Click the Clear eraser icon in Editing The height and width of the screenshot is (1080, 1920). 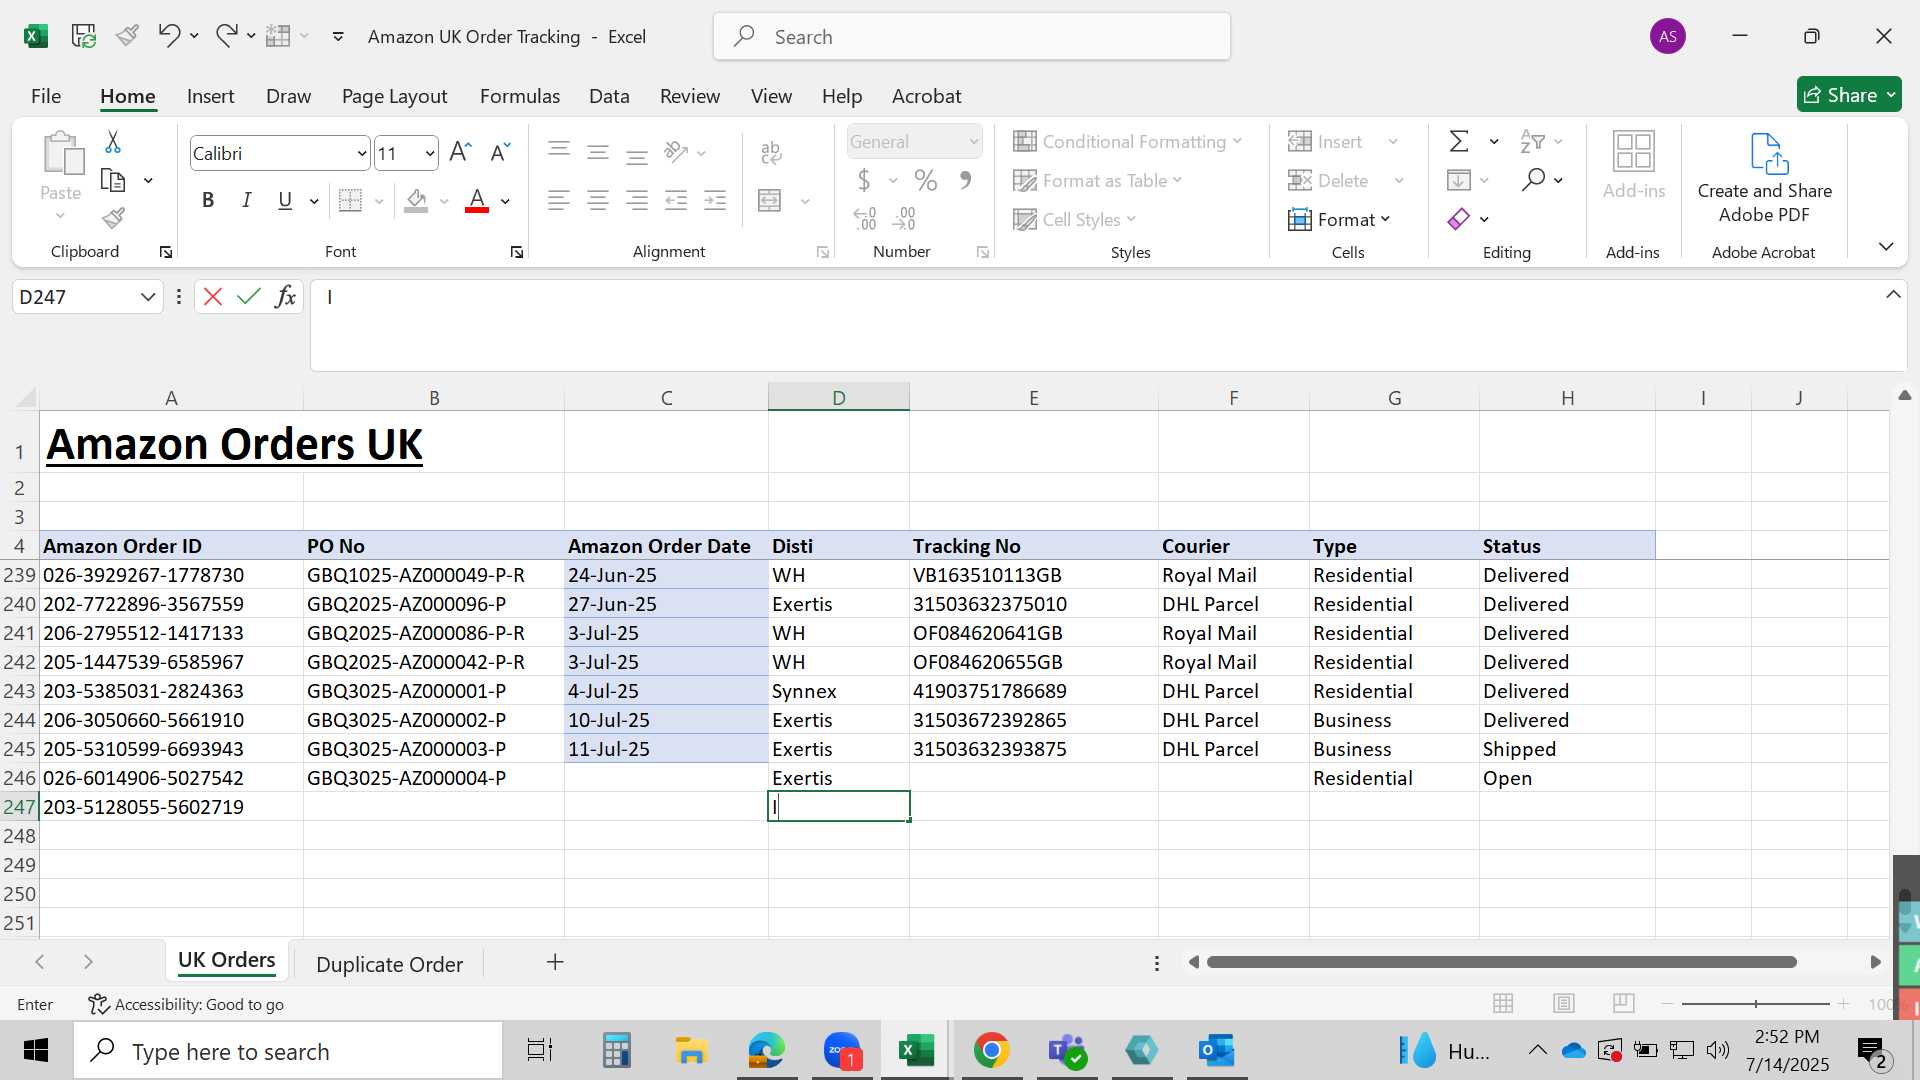[1459, 219]
